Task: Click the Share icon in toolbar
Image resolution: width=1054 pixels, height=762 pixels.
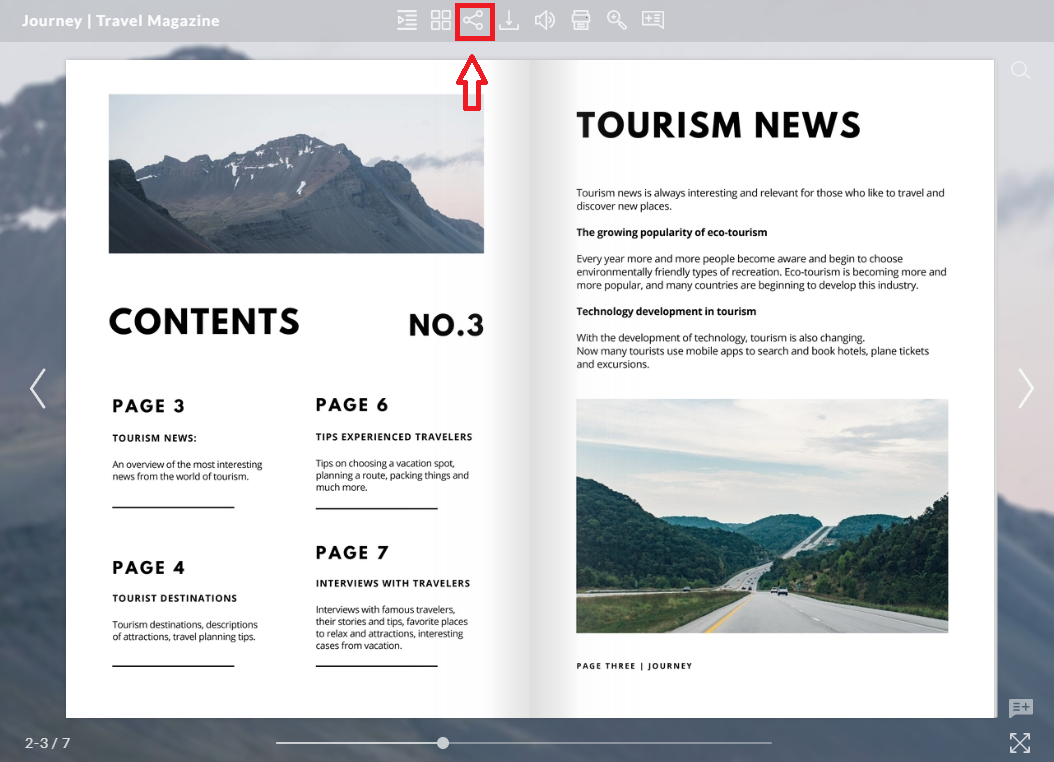Action: [473, 20]
